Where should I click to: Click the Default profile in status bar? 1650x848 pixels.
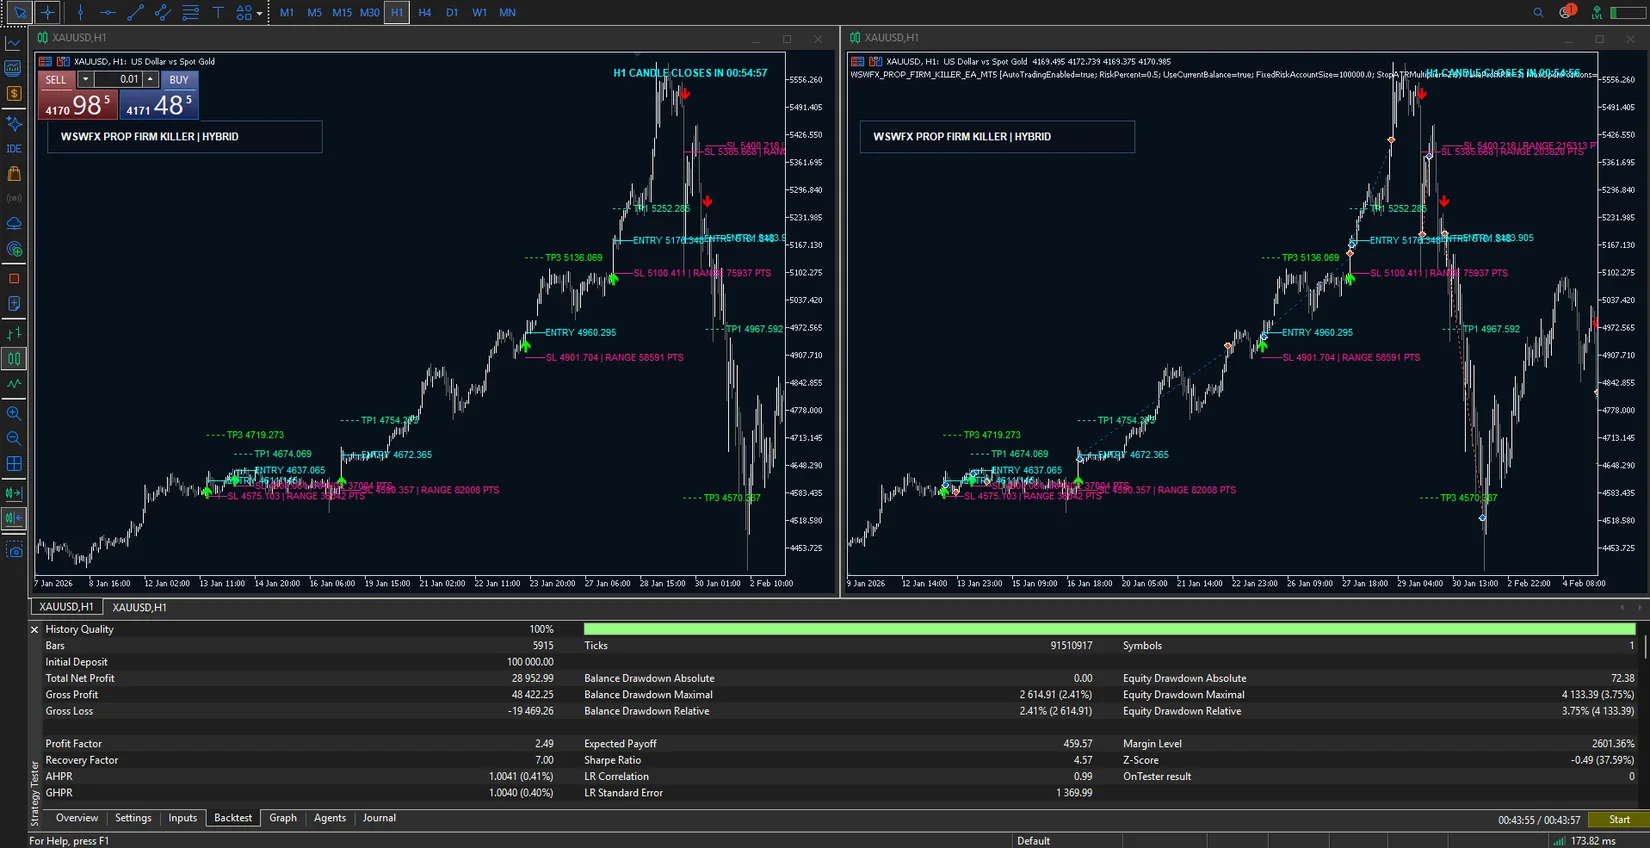pyautogui.click(x=1033, y=841)
